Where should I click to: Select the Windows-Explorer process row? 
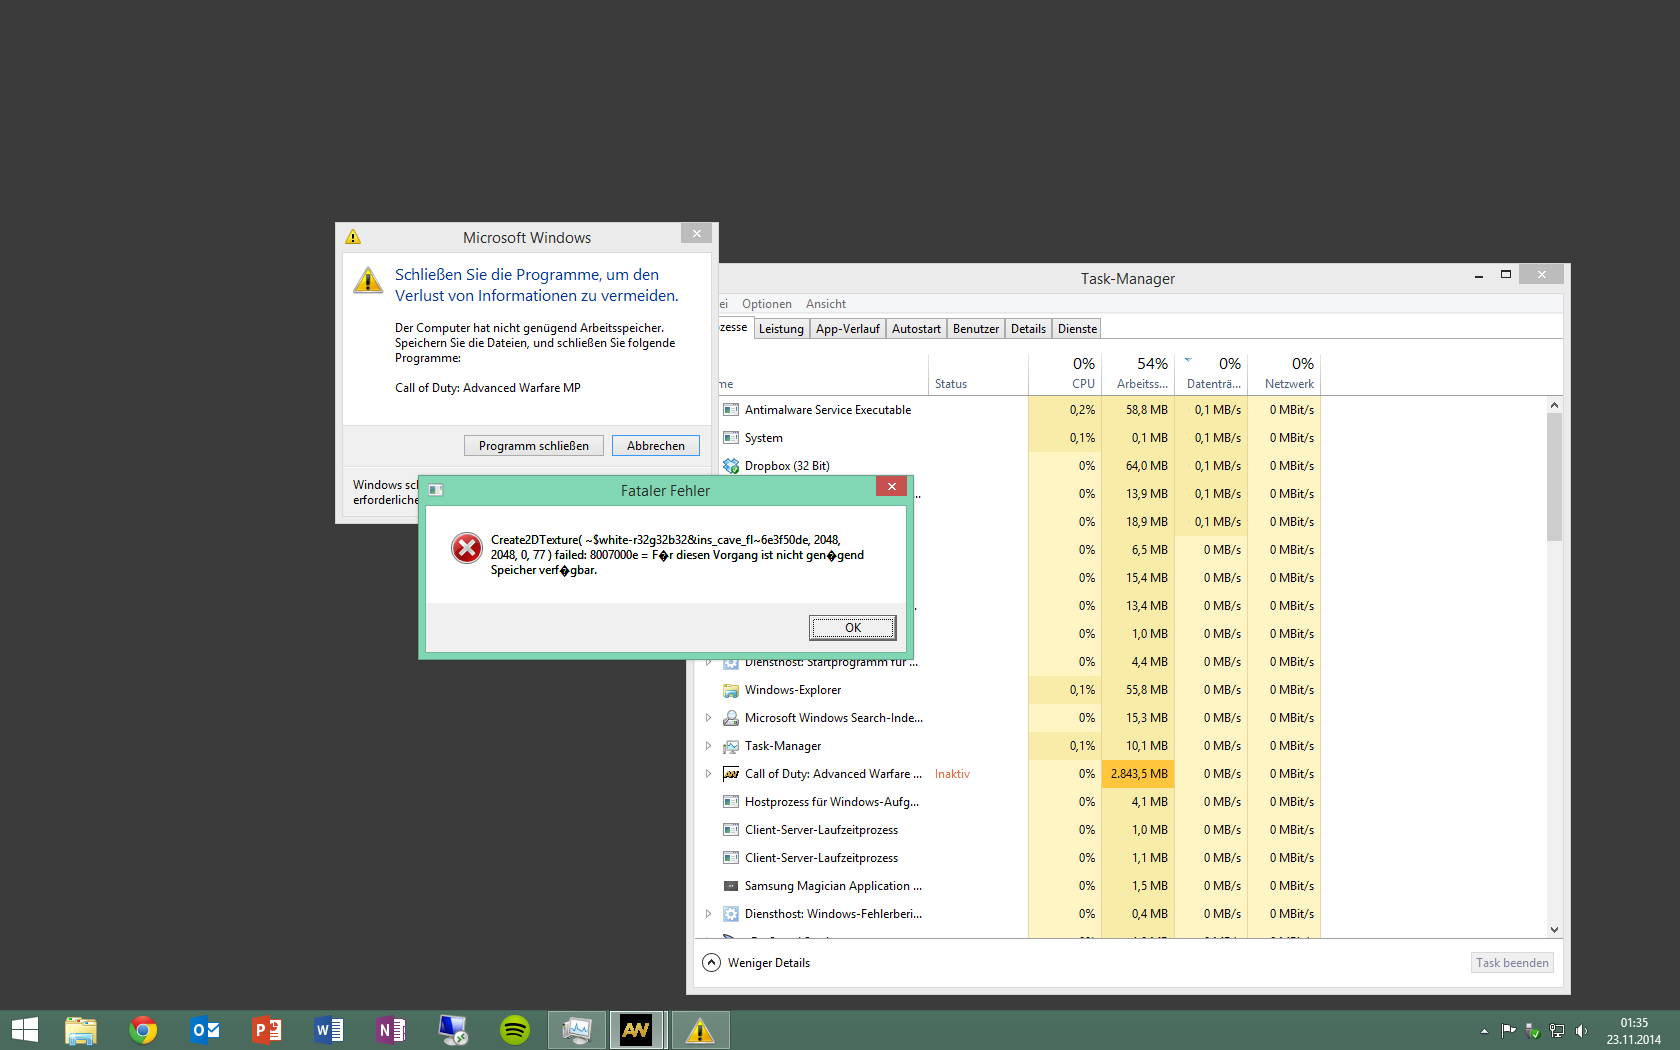(x=1008, y=690)
